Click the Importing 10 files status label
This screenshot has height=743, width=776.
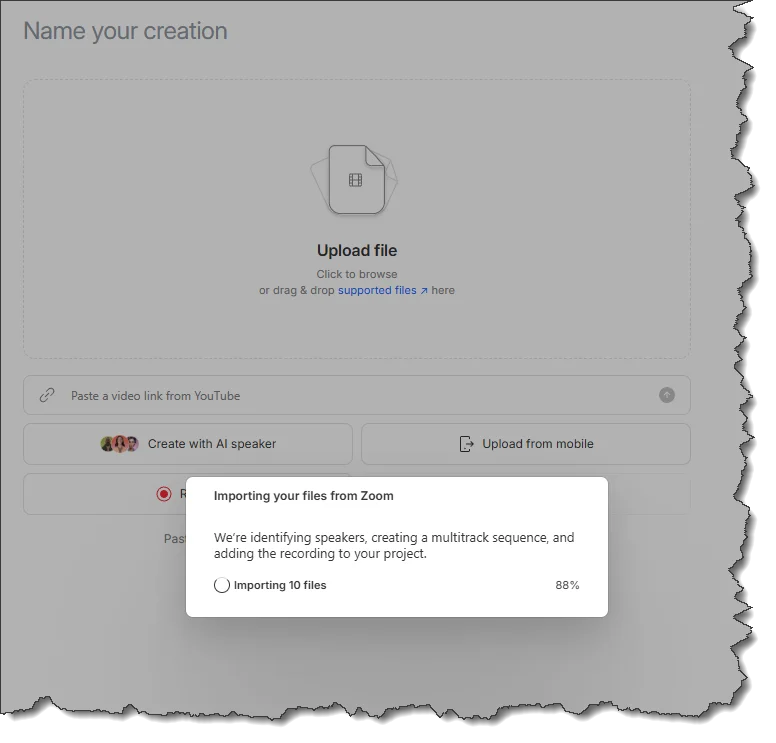coord(280,585)
